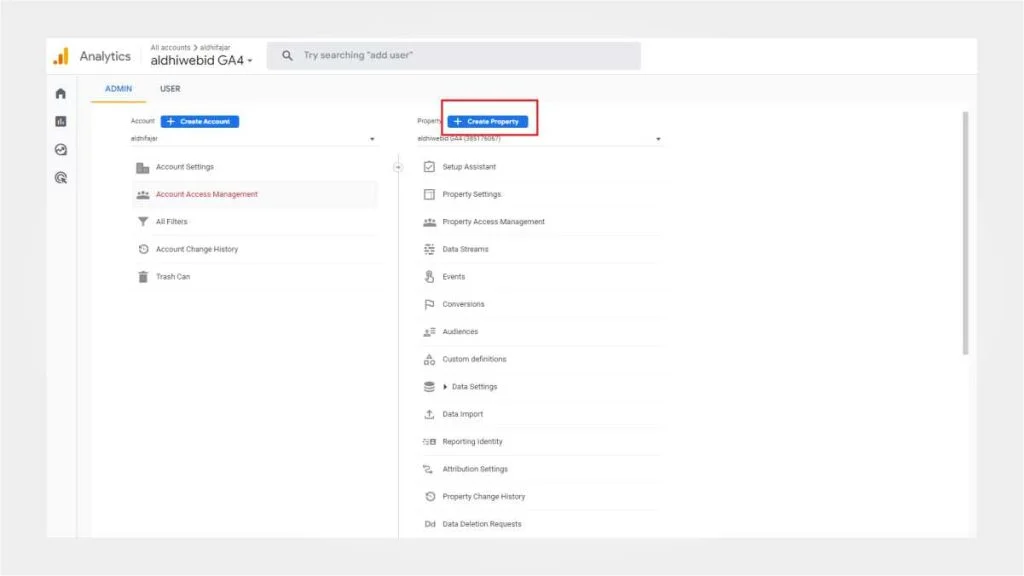Viewport: 1024px width, 576px height.
Task: Click the Property Access Management people icon
Action: pyautogui.click(x=429, y=222)
